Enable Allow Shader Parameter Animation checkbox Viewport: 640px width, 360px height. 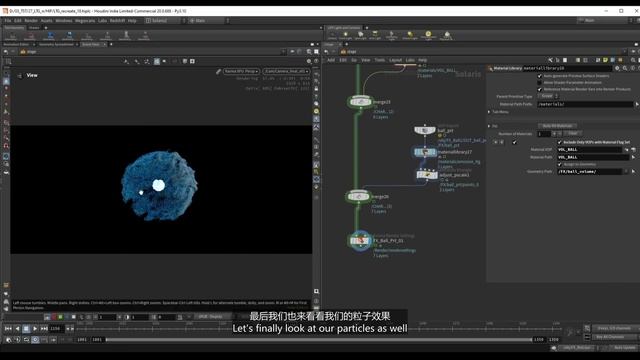click(540, 82)
